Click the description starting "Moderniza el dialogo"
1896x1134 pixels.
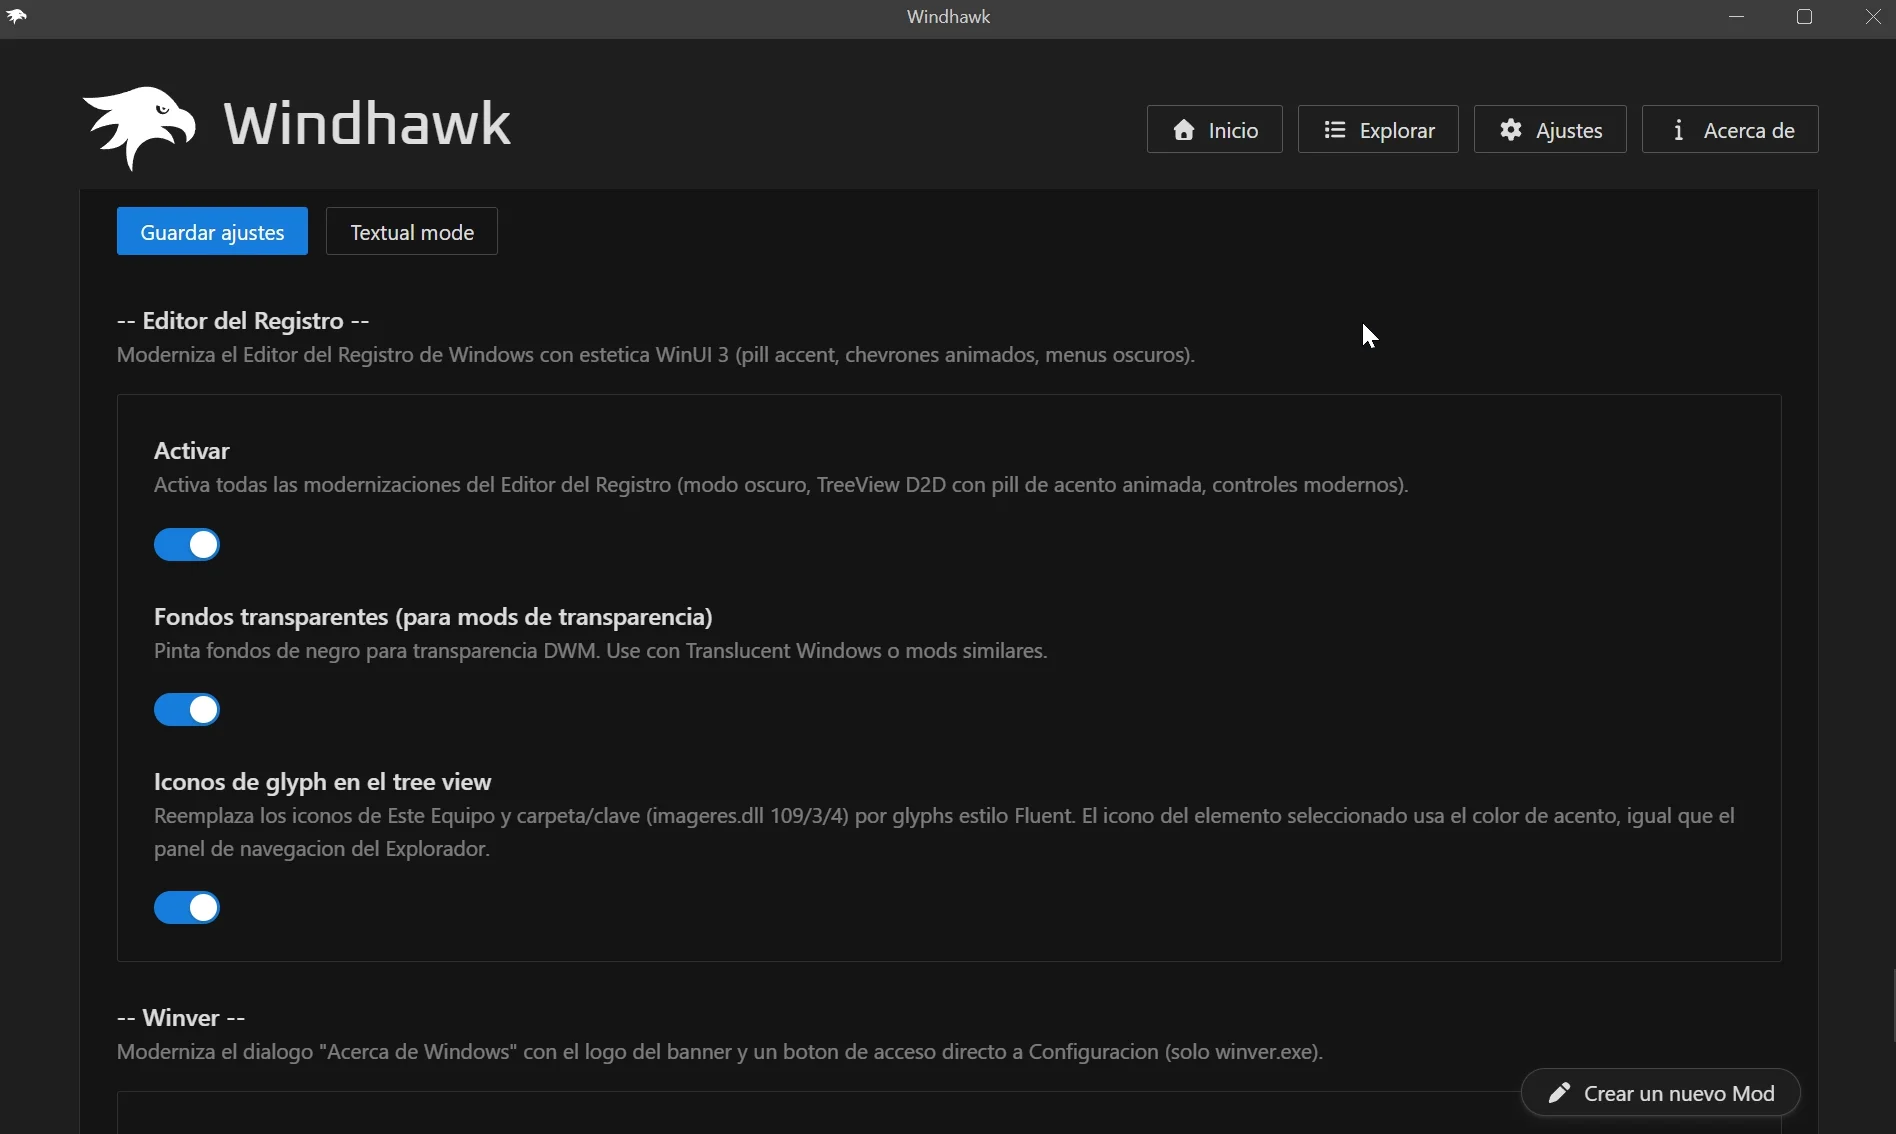pyautogui.click(x=720, y=1053)
